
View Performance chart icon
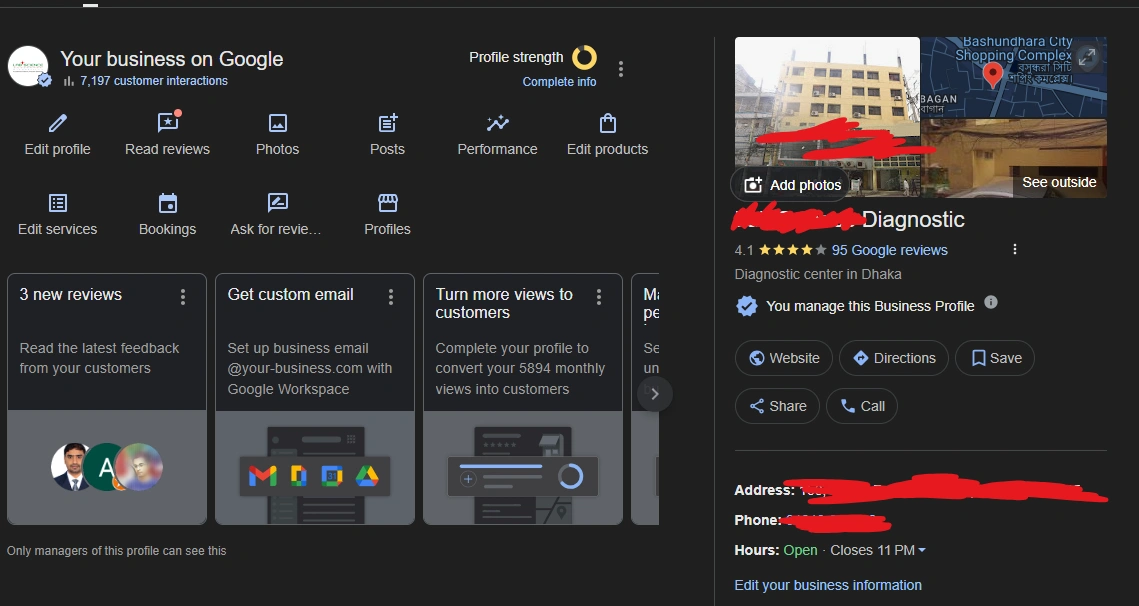[498, 123]
